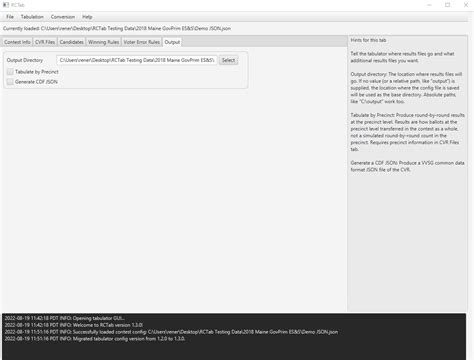Open the File menu
474x360 pixels.
coord(10,17)
